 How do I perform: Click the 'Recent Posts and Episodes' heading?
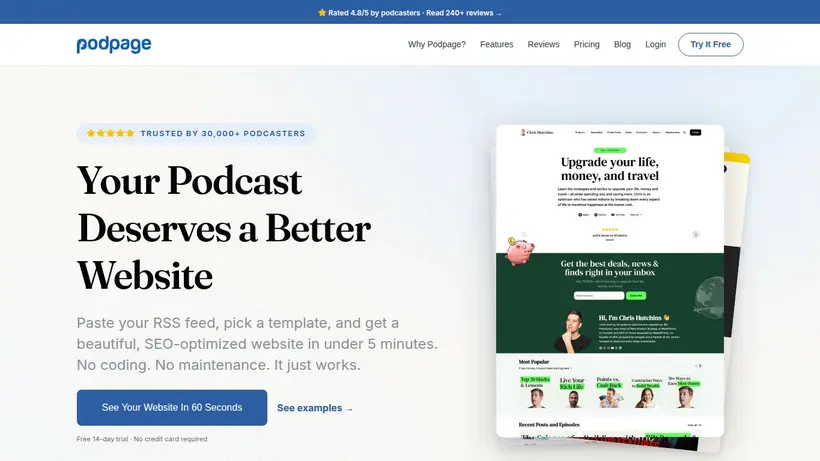(x=549, y=424)
